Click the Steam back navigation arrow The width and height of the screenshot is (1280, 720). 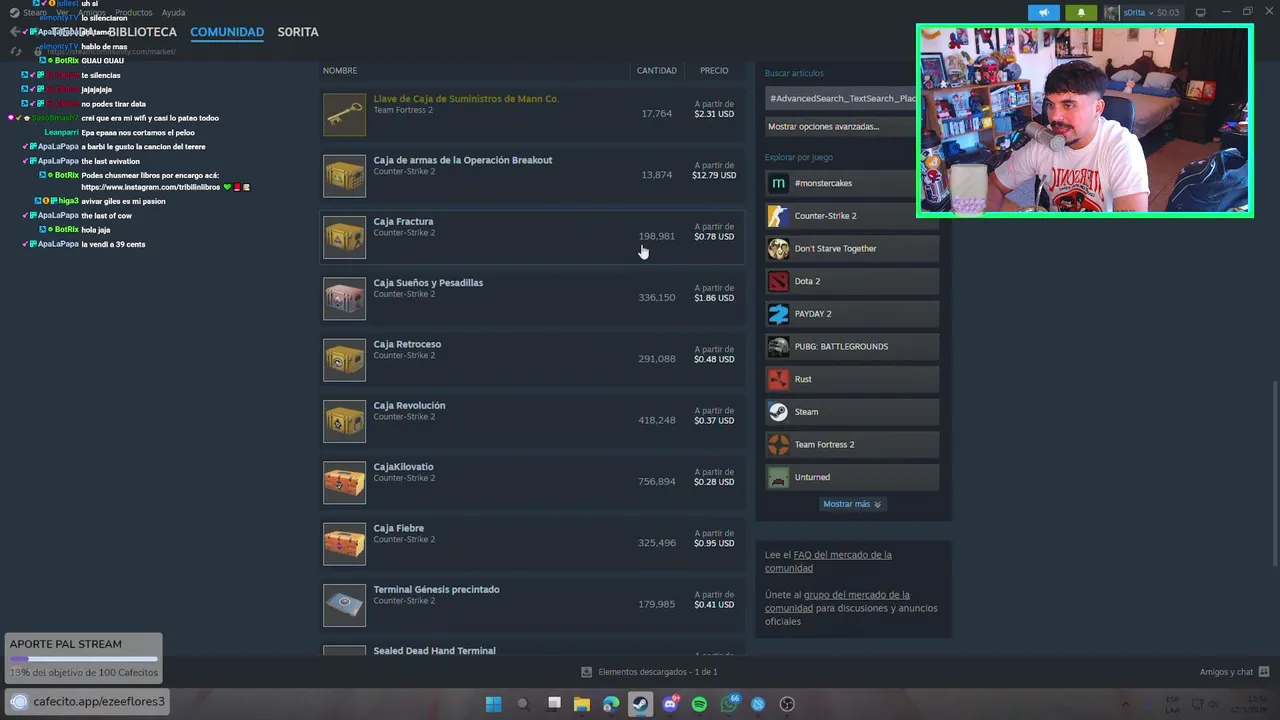(x=14, y=32)
